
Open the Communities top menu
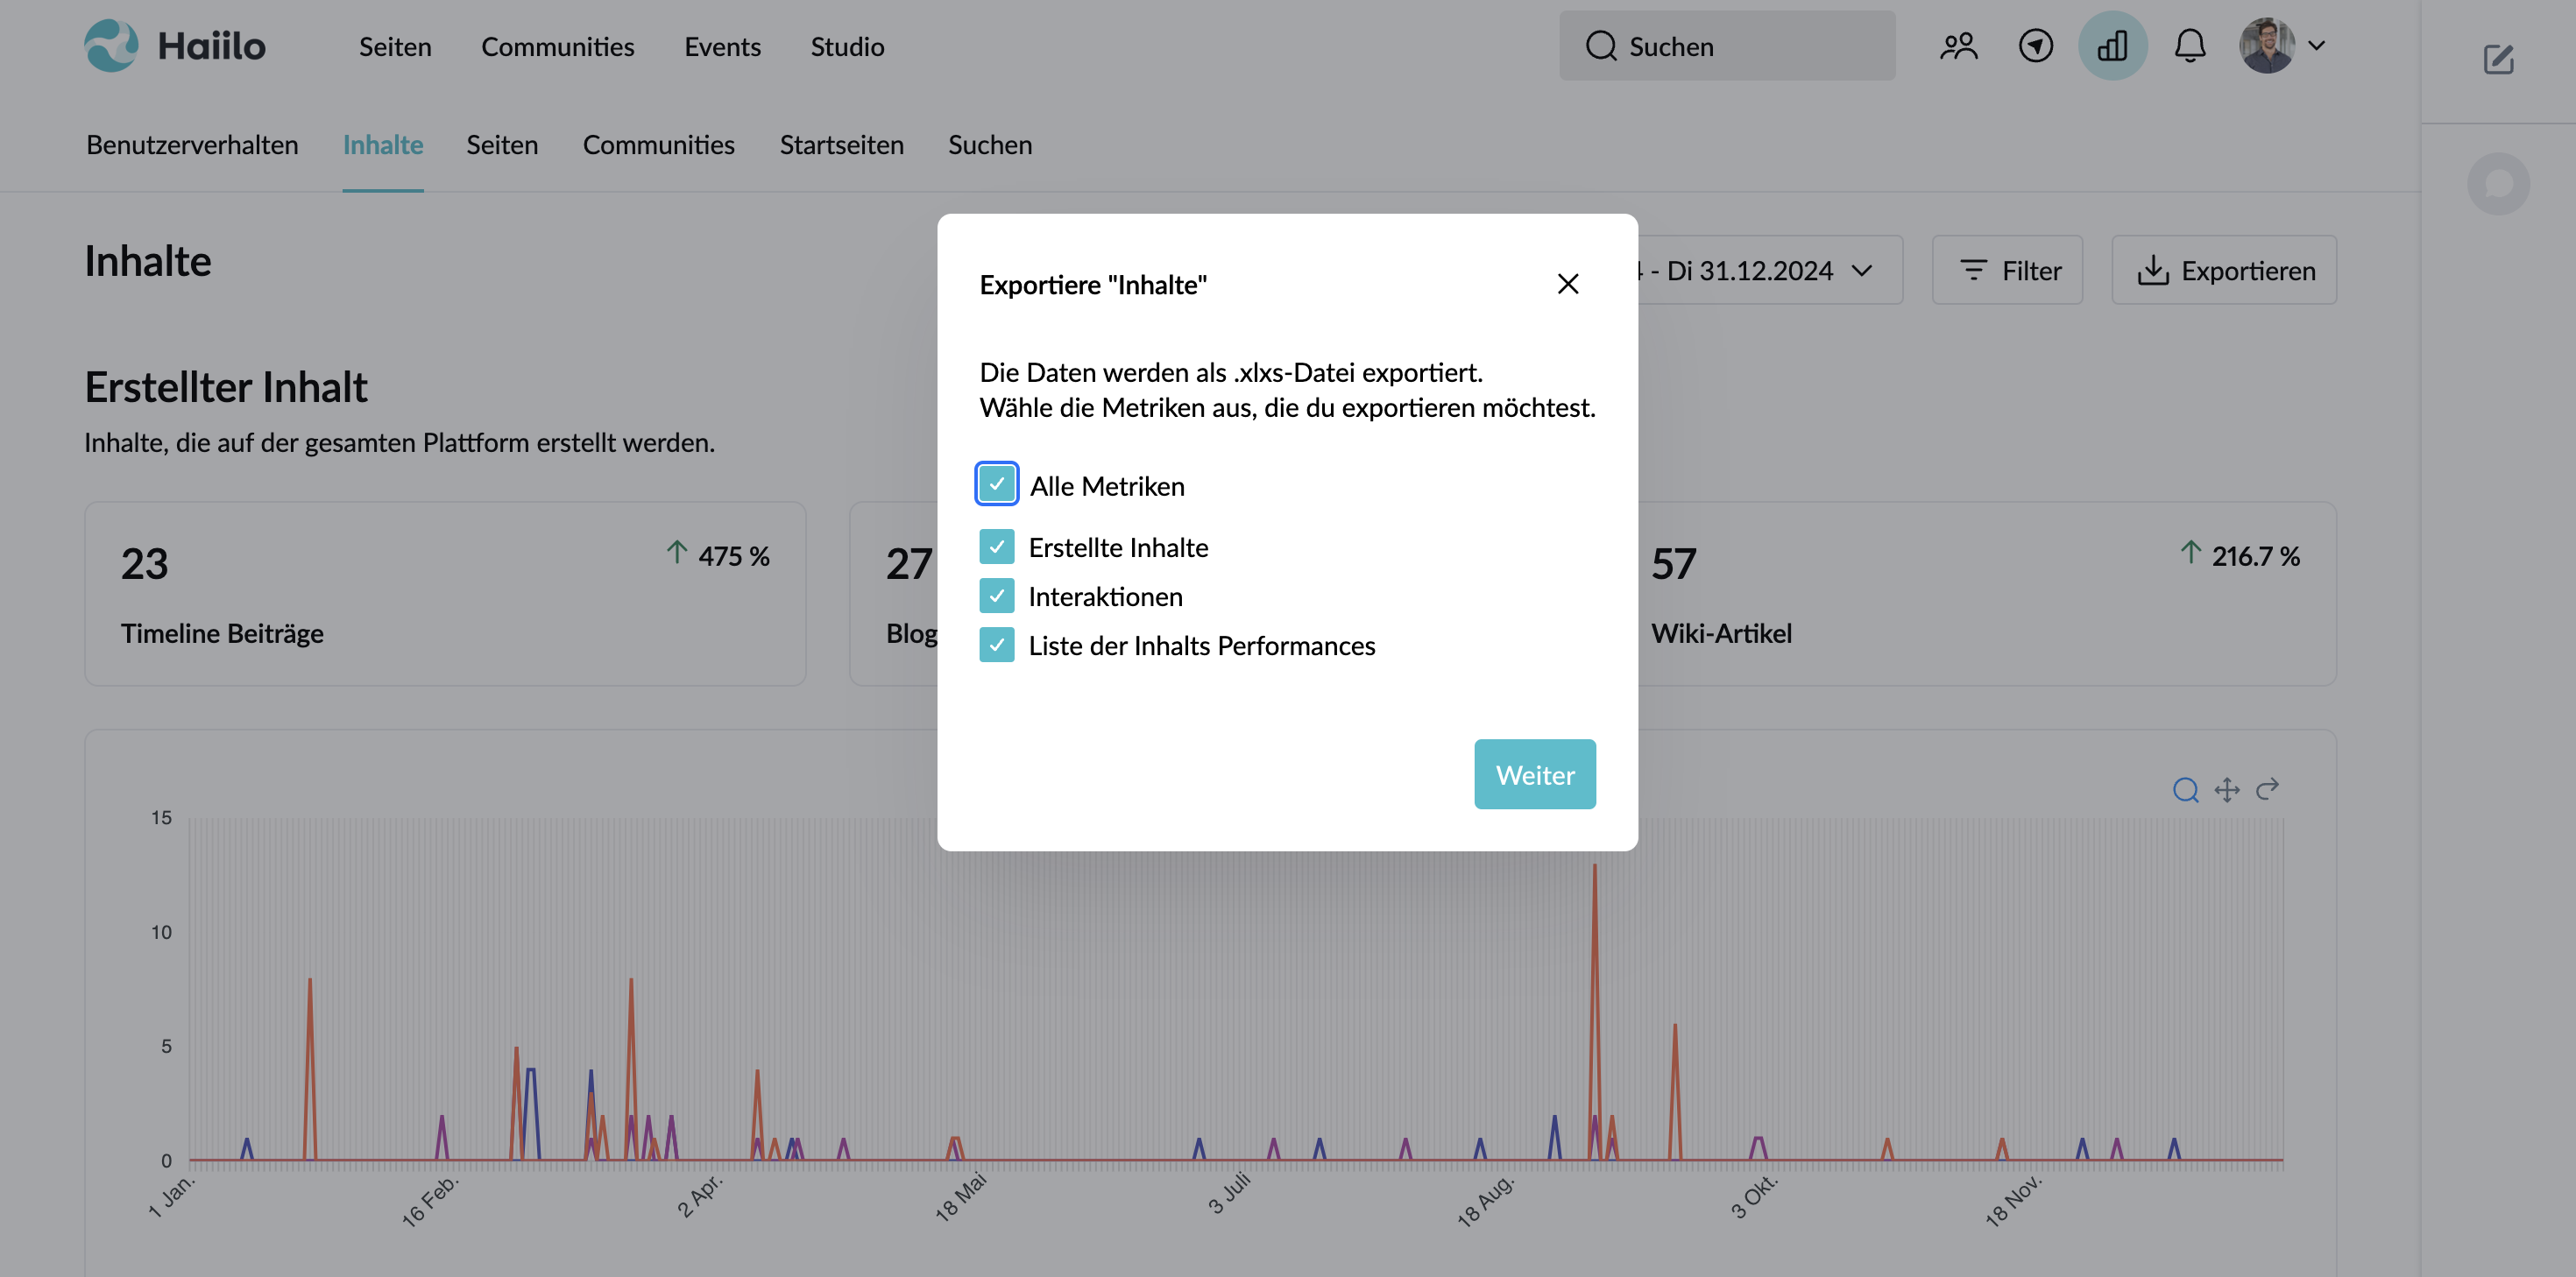(557, 46)
